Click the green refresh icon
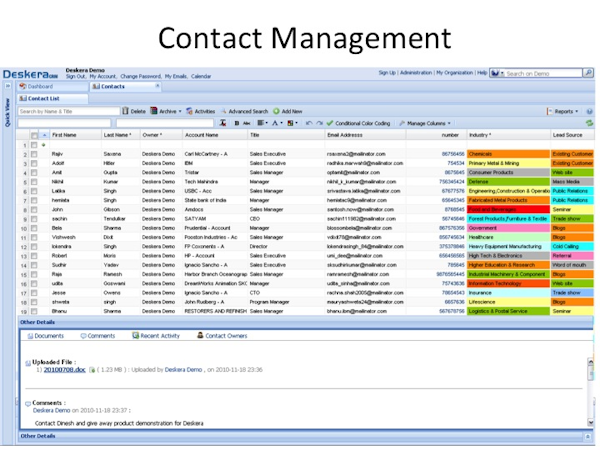 589,123
